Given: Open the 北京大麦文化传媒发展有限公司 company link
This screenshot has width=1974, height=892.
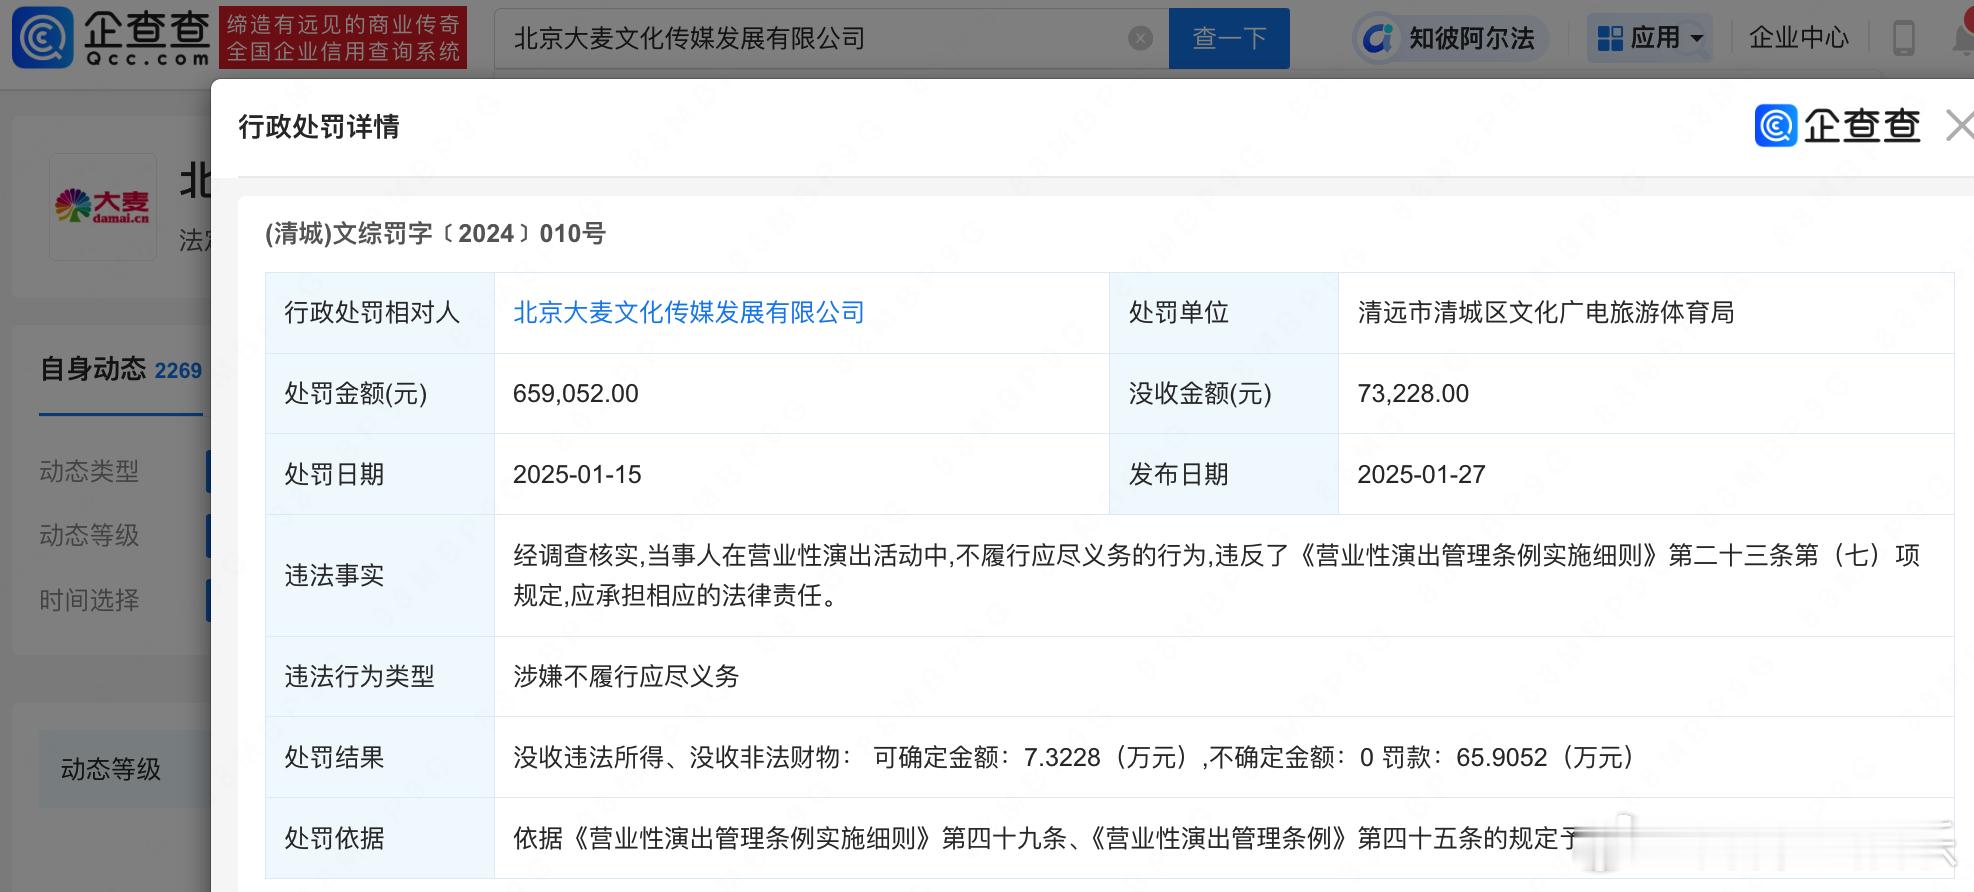Looking at the screenshot, I should (689, 312).
